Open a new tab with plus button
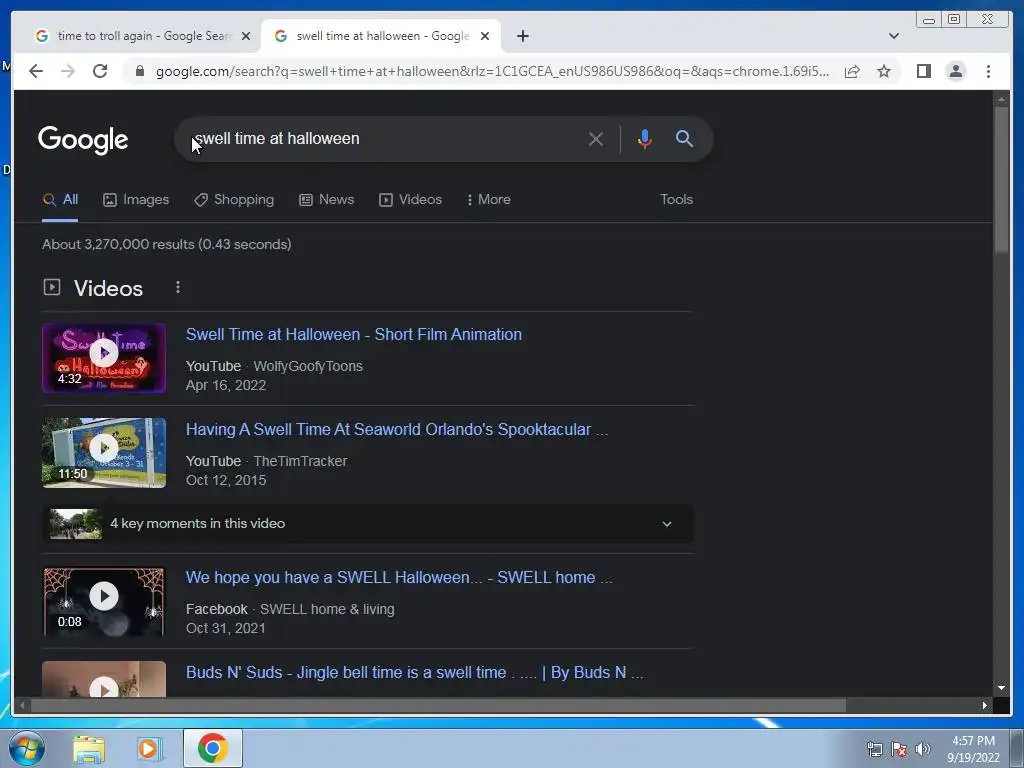 coord(522,36)
